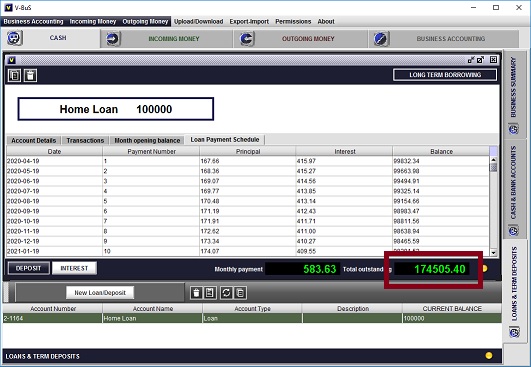
Task: Click the payment schedule scrollbar down arrow
Action: coord(493,252)
